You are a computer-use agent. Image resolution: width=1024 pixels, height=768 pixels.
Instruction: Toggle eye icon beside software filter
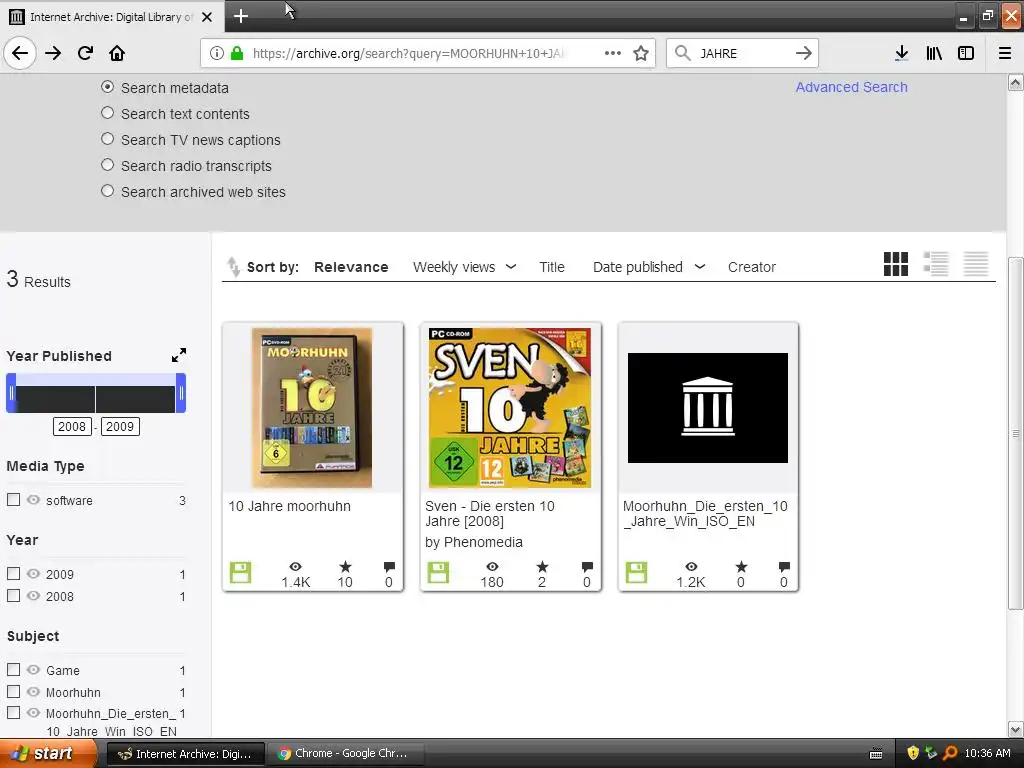click(x=33, y=500)
